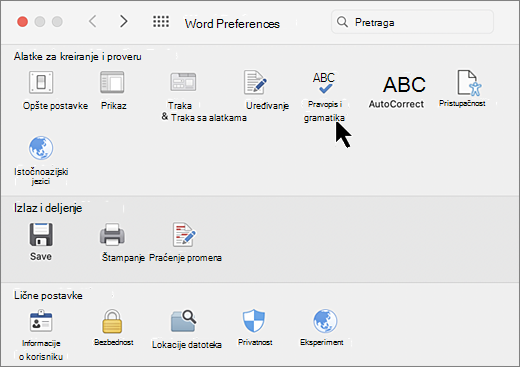Open the Praćenje promena icon
Screen dimensions: 520x367
click(184, 235)
